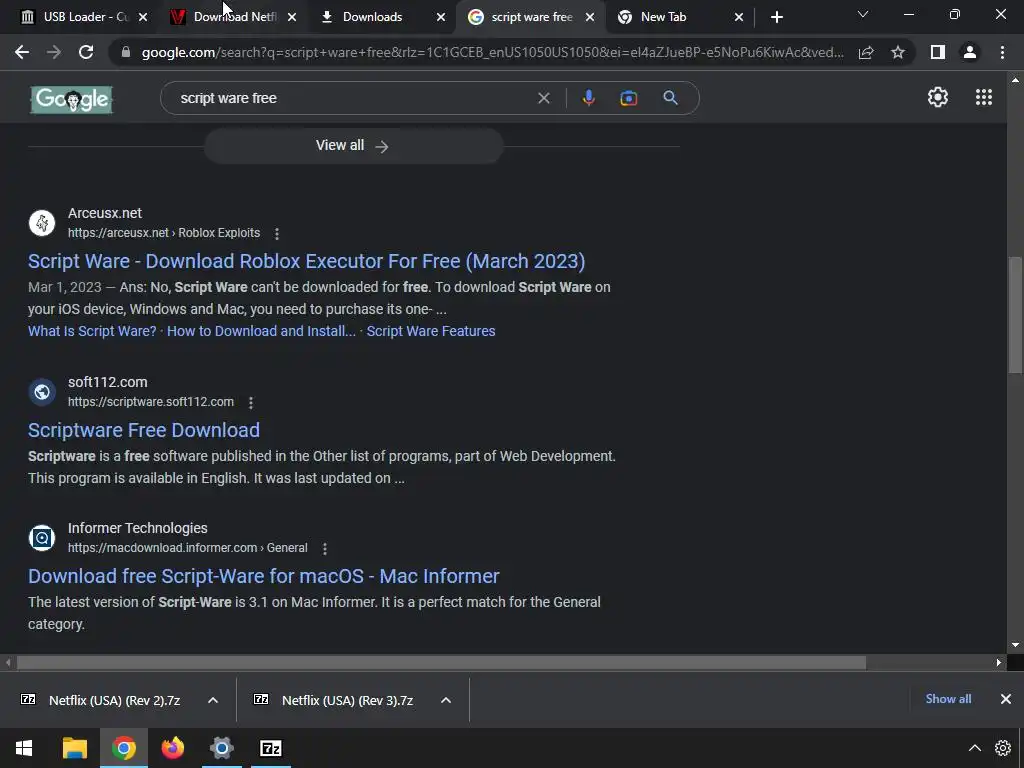Click the Informer Technologies favicon
The image size is (1024, 768).
(42, 538)
